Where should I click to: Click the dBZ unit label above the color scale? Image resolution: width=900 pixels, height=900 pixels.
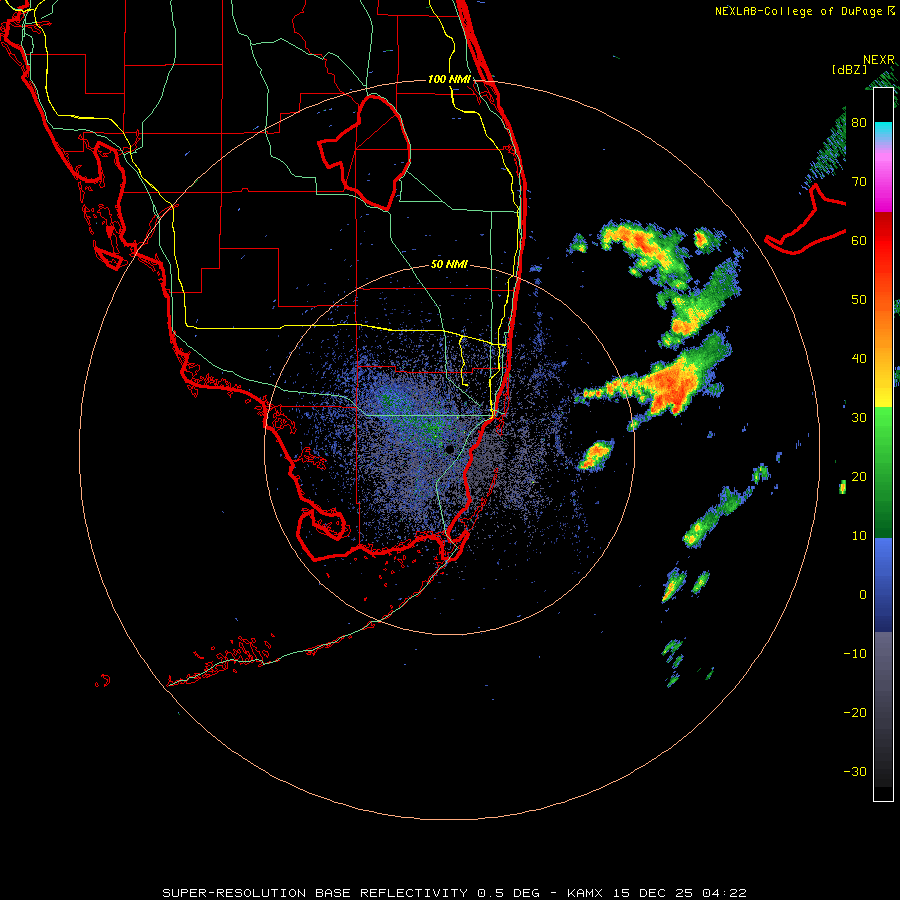pos(849,70)
